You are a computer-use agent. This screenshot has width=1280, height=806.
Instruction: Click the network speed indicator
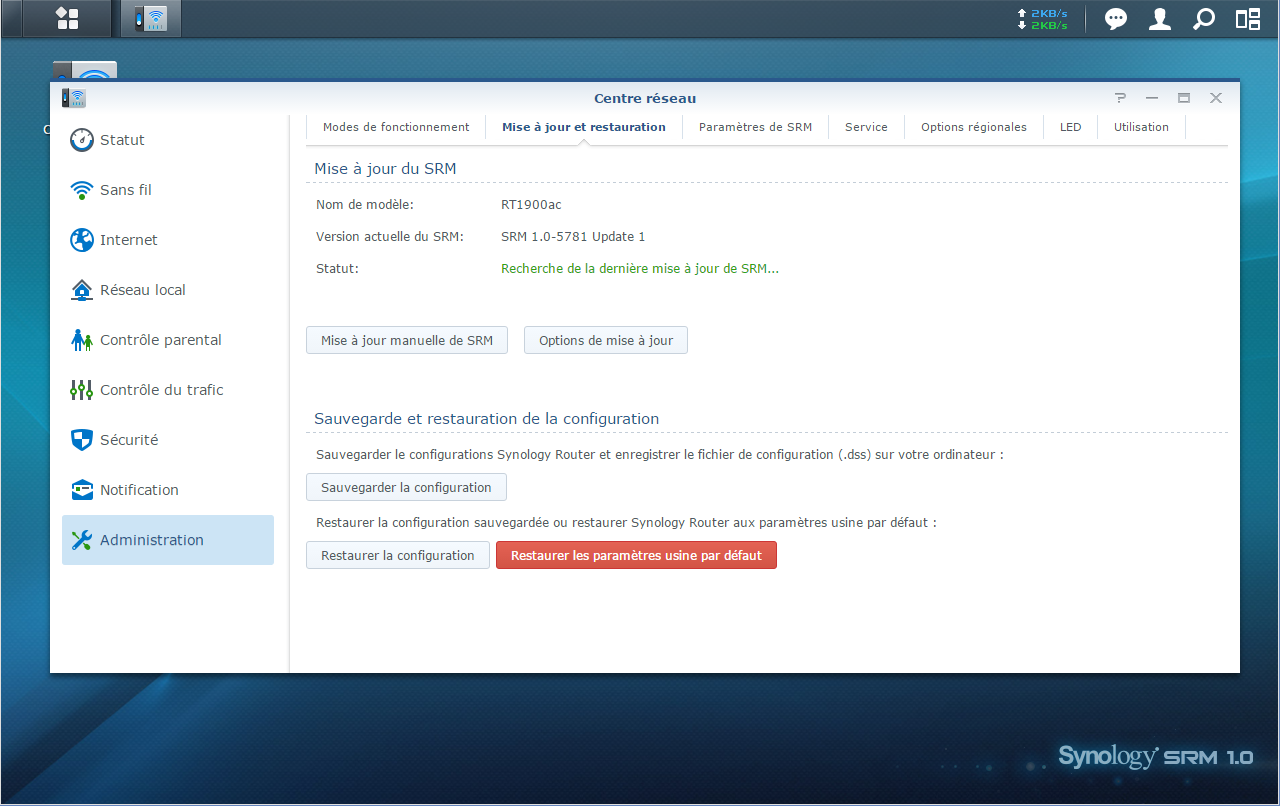[1042, 19]
